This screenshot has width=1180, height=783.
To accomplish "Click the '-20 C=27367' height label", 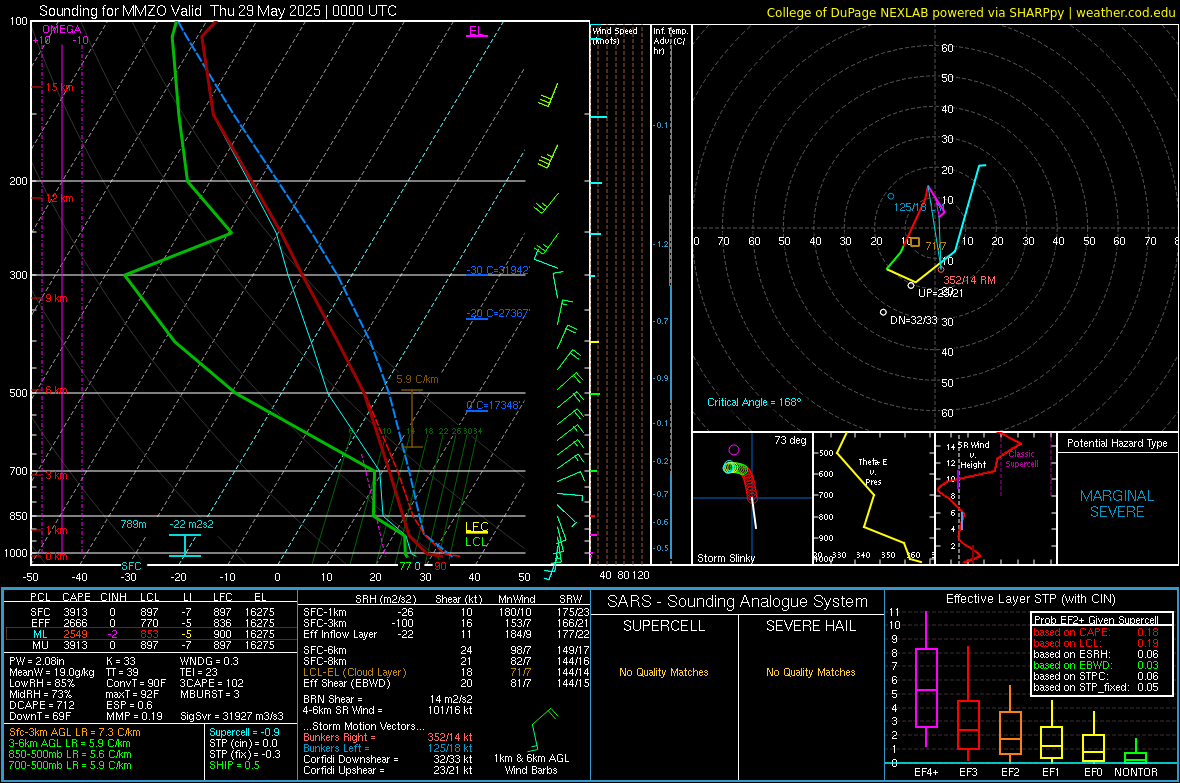I will pos(498,313).
